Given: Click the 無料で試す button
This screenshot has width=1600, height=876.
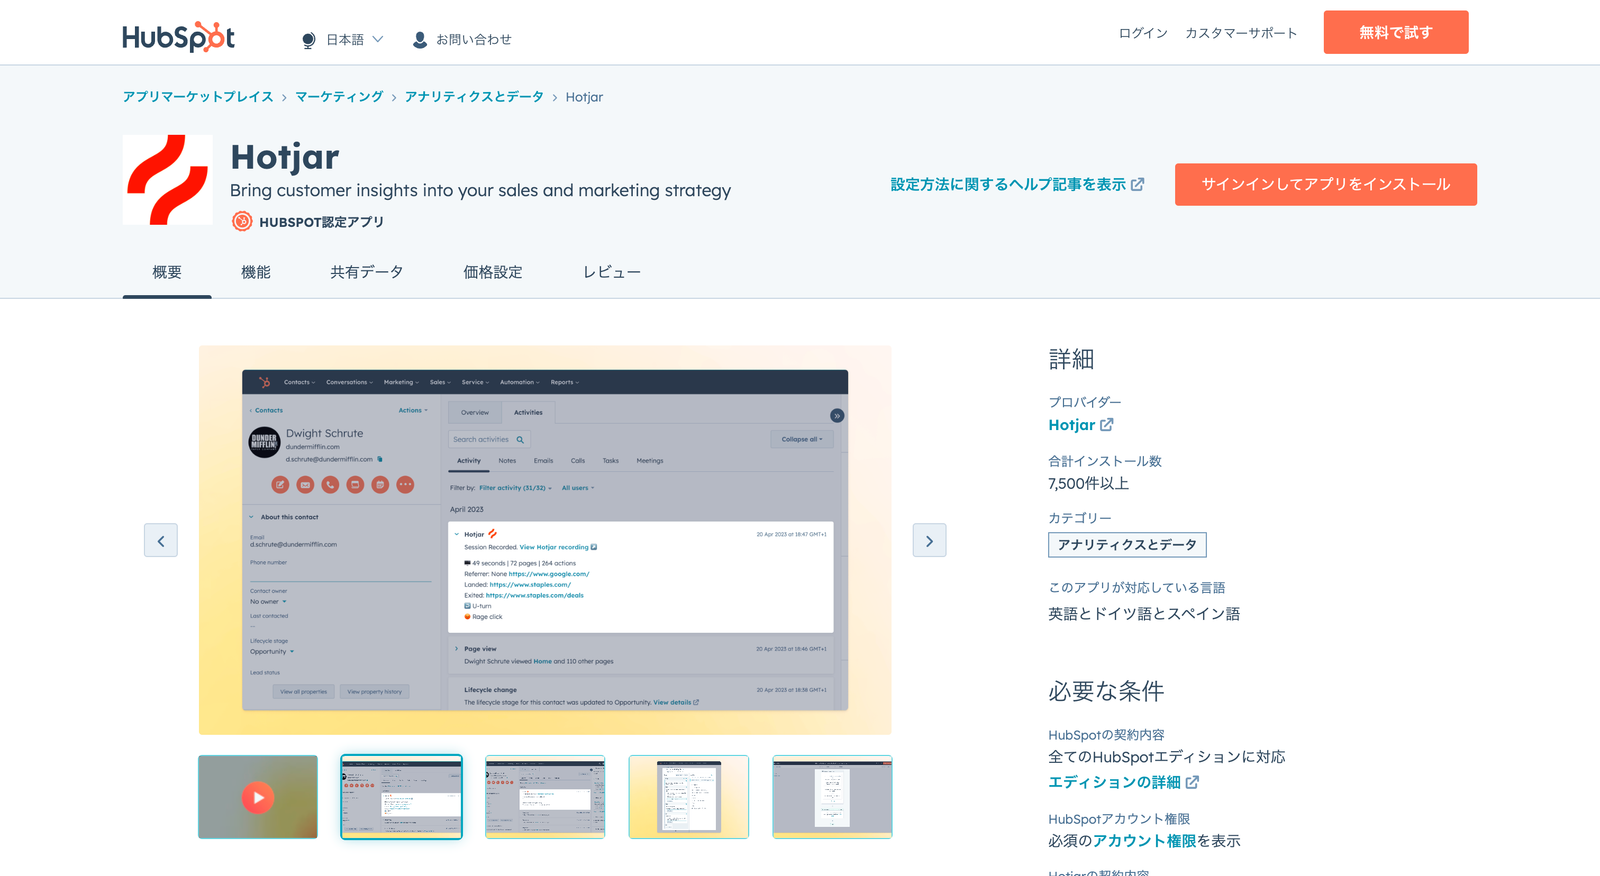Looking at the screenshot, I should [1396, 32].
